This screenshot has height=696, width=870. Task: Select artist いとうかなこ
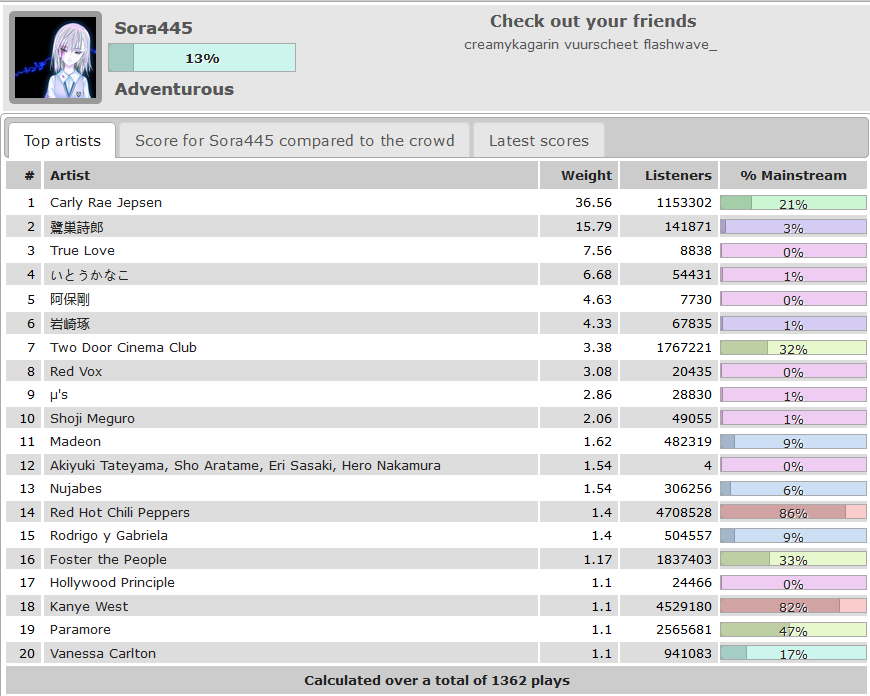pyautogui.click(x=89, y=275)
